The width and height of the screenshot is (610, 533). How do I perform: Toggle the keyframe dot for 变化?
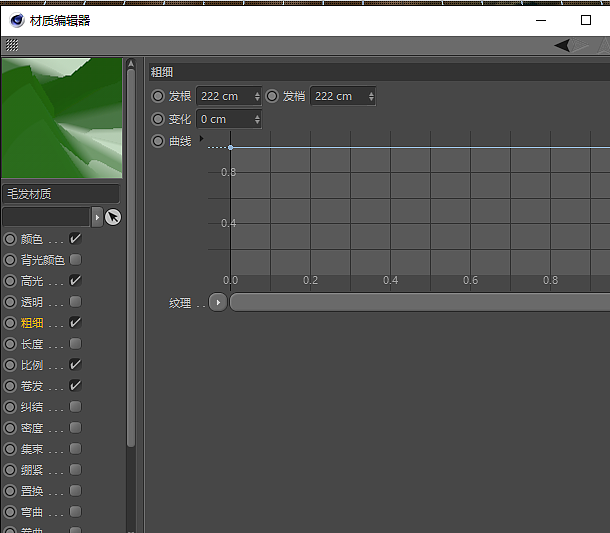coord(158,119)
